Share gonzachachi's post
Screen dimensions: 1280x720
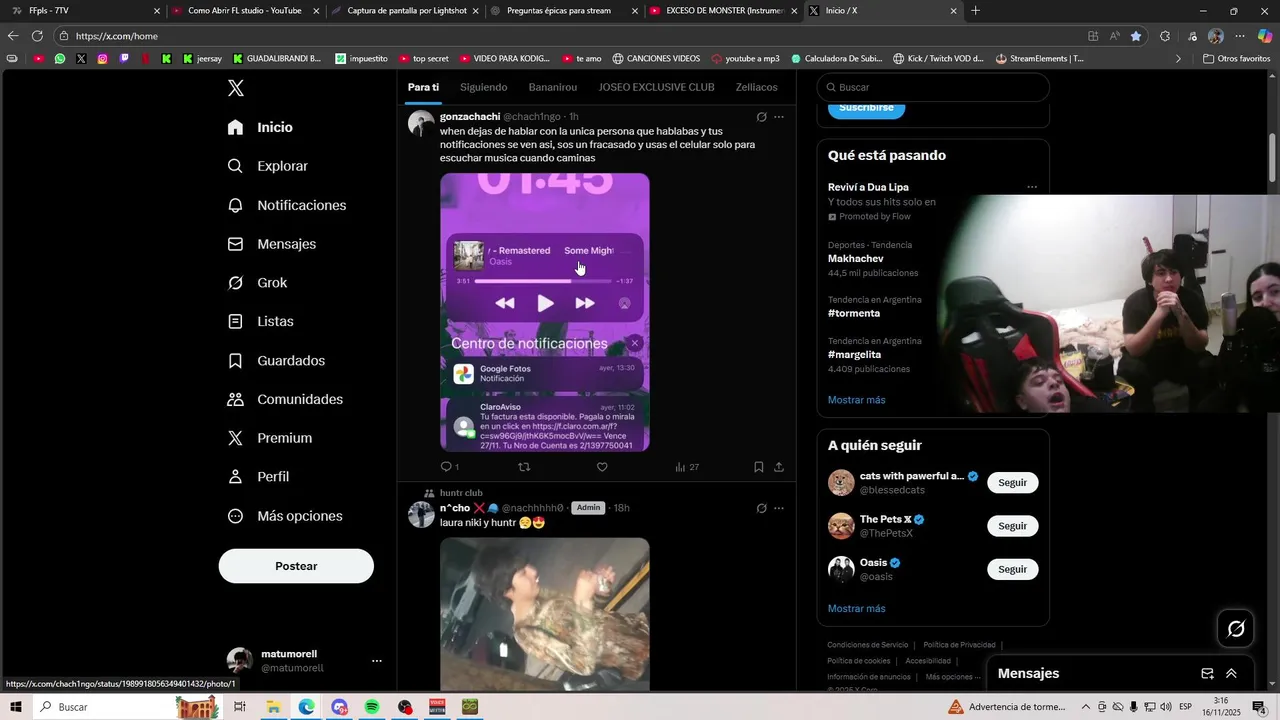pyautogui.click(x=779, y=467)
